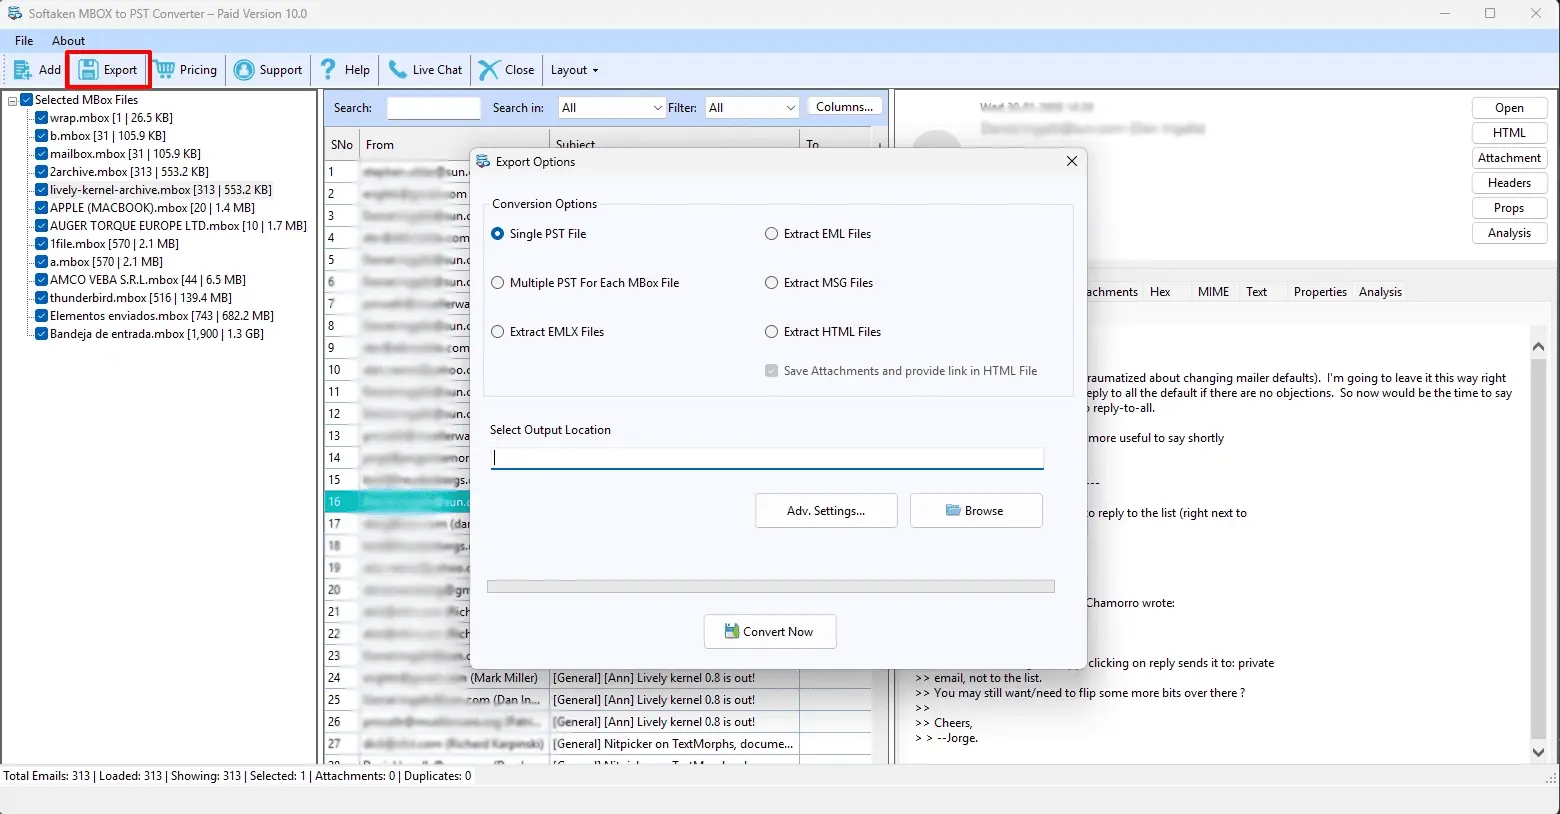Click the preview pane scroll down arrow
The width and height of the screenshot is (1560, 814).
click(x=1538, y=752)
